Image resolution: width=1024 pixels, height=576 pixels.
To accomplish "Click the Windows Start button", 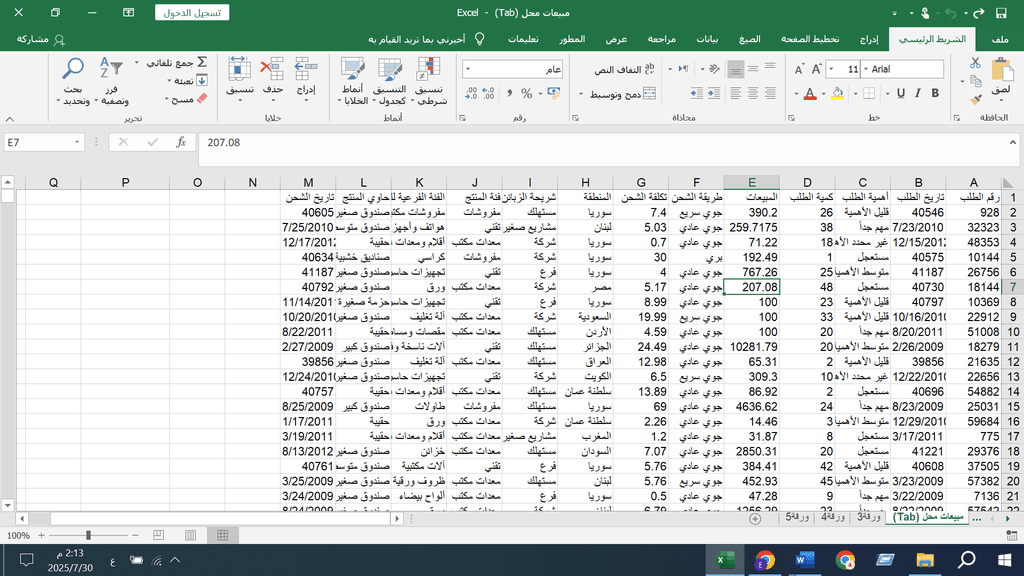I will point(1004,560).
